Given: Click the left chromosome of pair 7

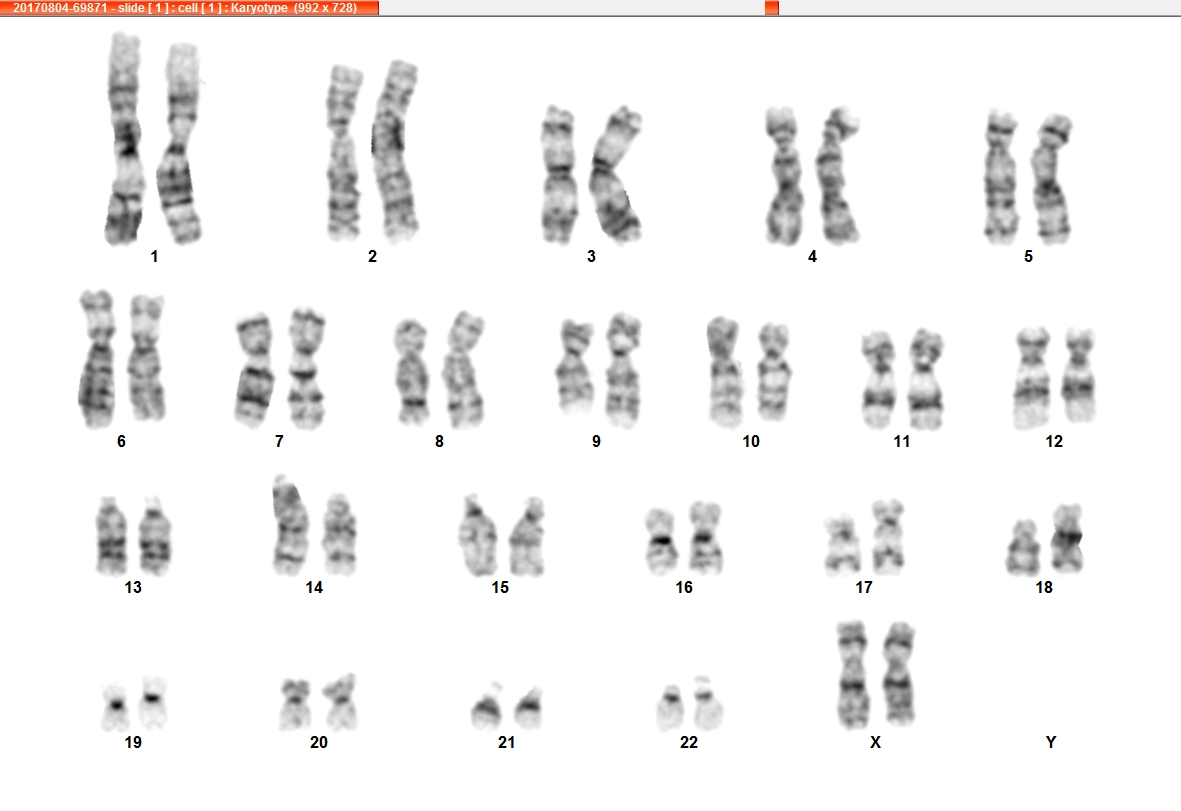Looking at the screenshot, I should (255, 371).
